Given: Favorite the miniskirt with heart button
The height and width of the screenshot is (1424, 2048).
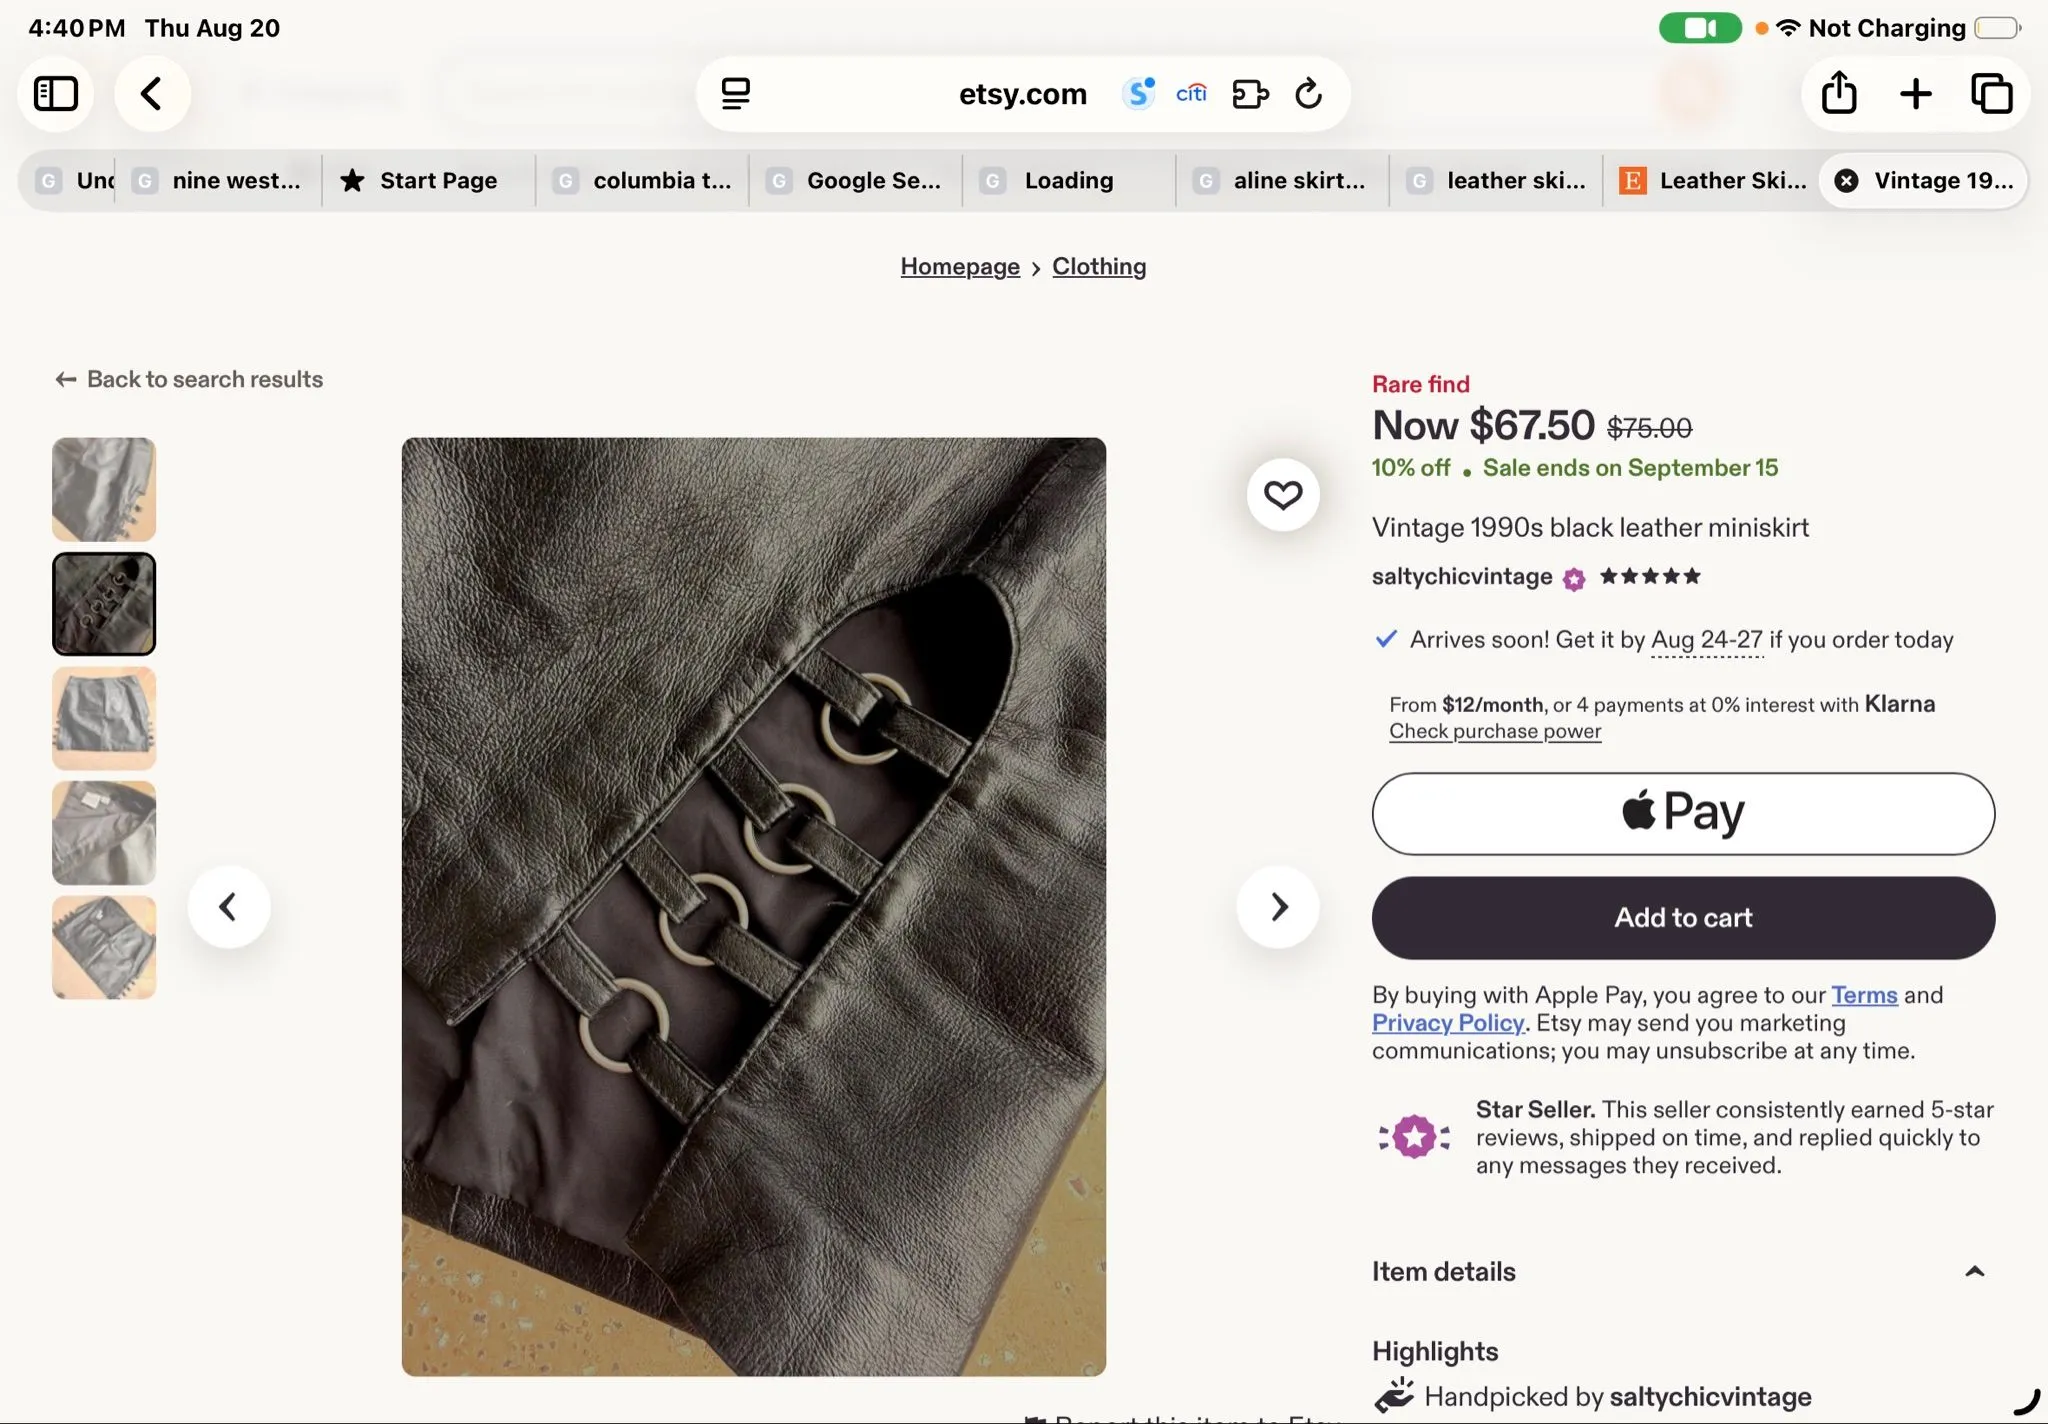Looking at the screenshot, I should tap(1283, 494).
